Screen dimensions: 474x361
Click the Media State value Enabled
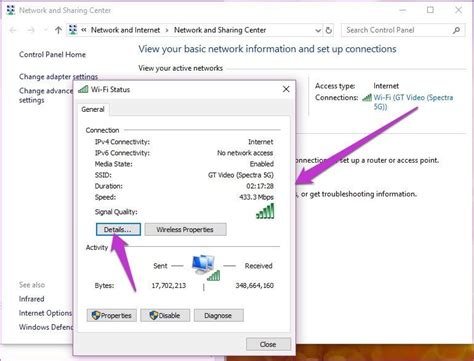262,164
